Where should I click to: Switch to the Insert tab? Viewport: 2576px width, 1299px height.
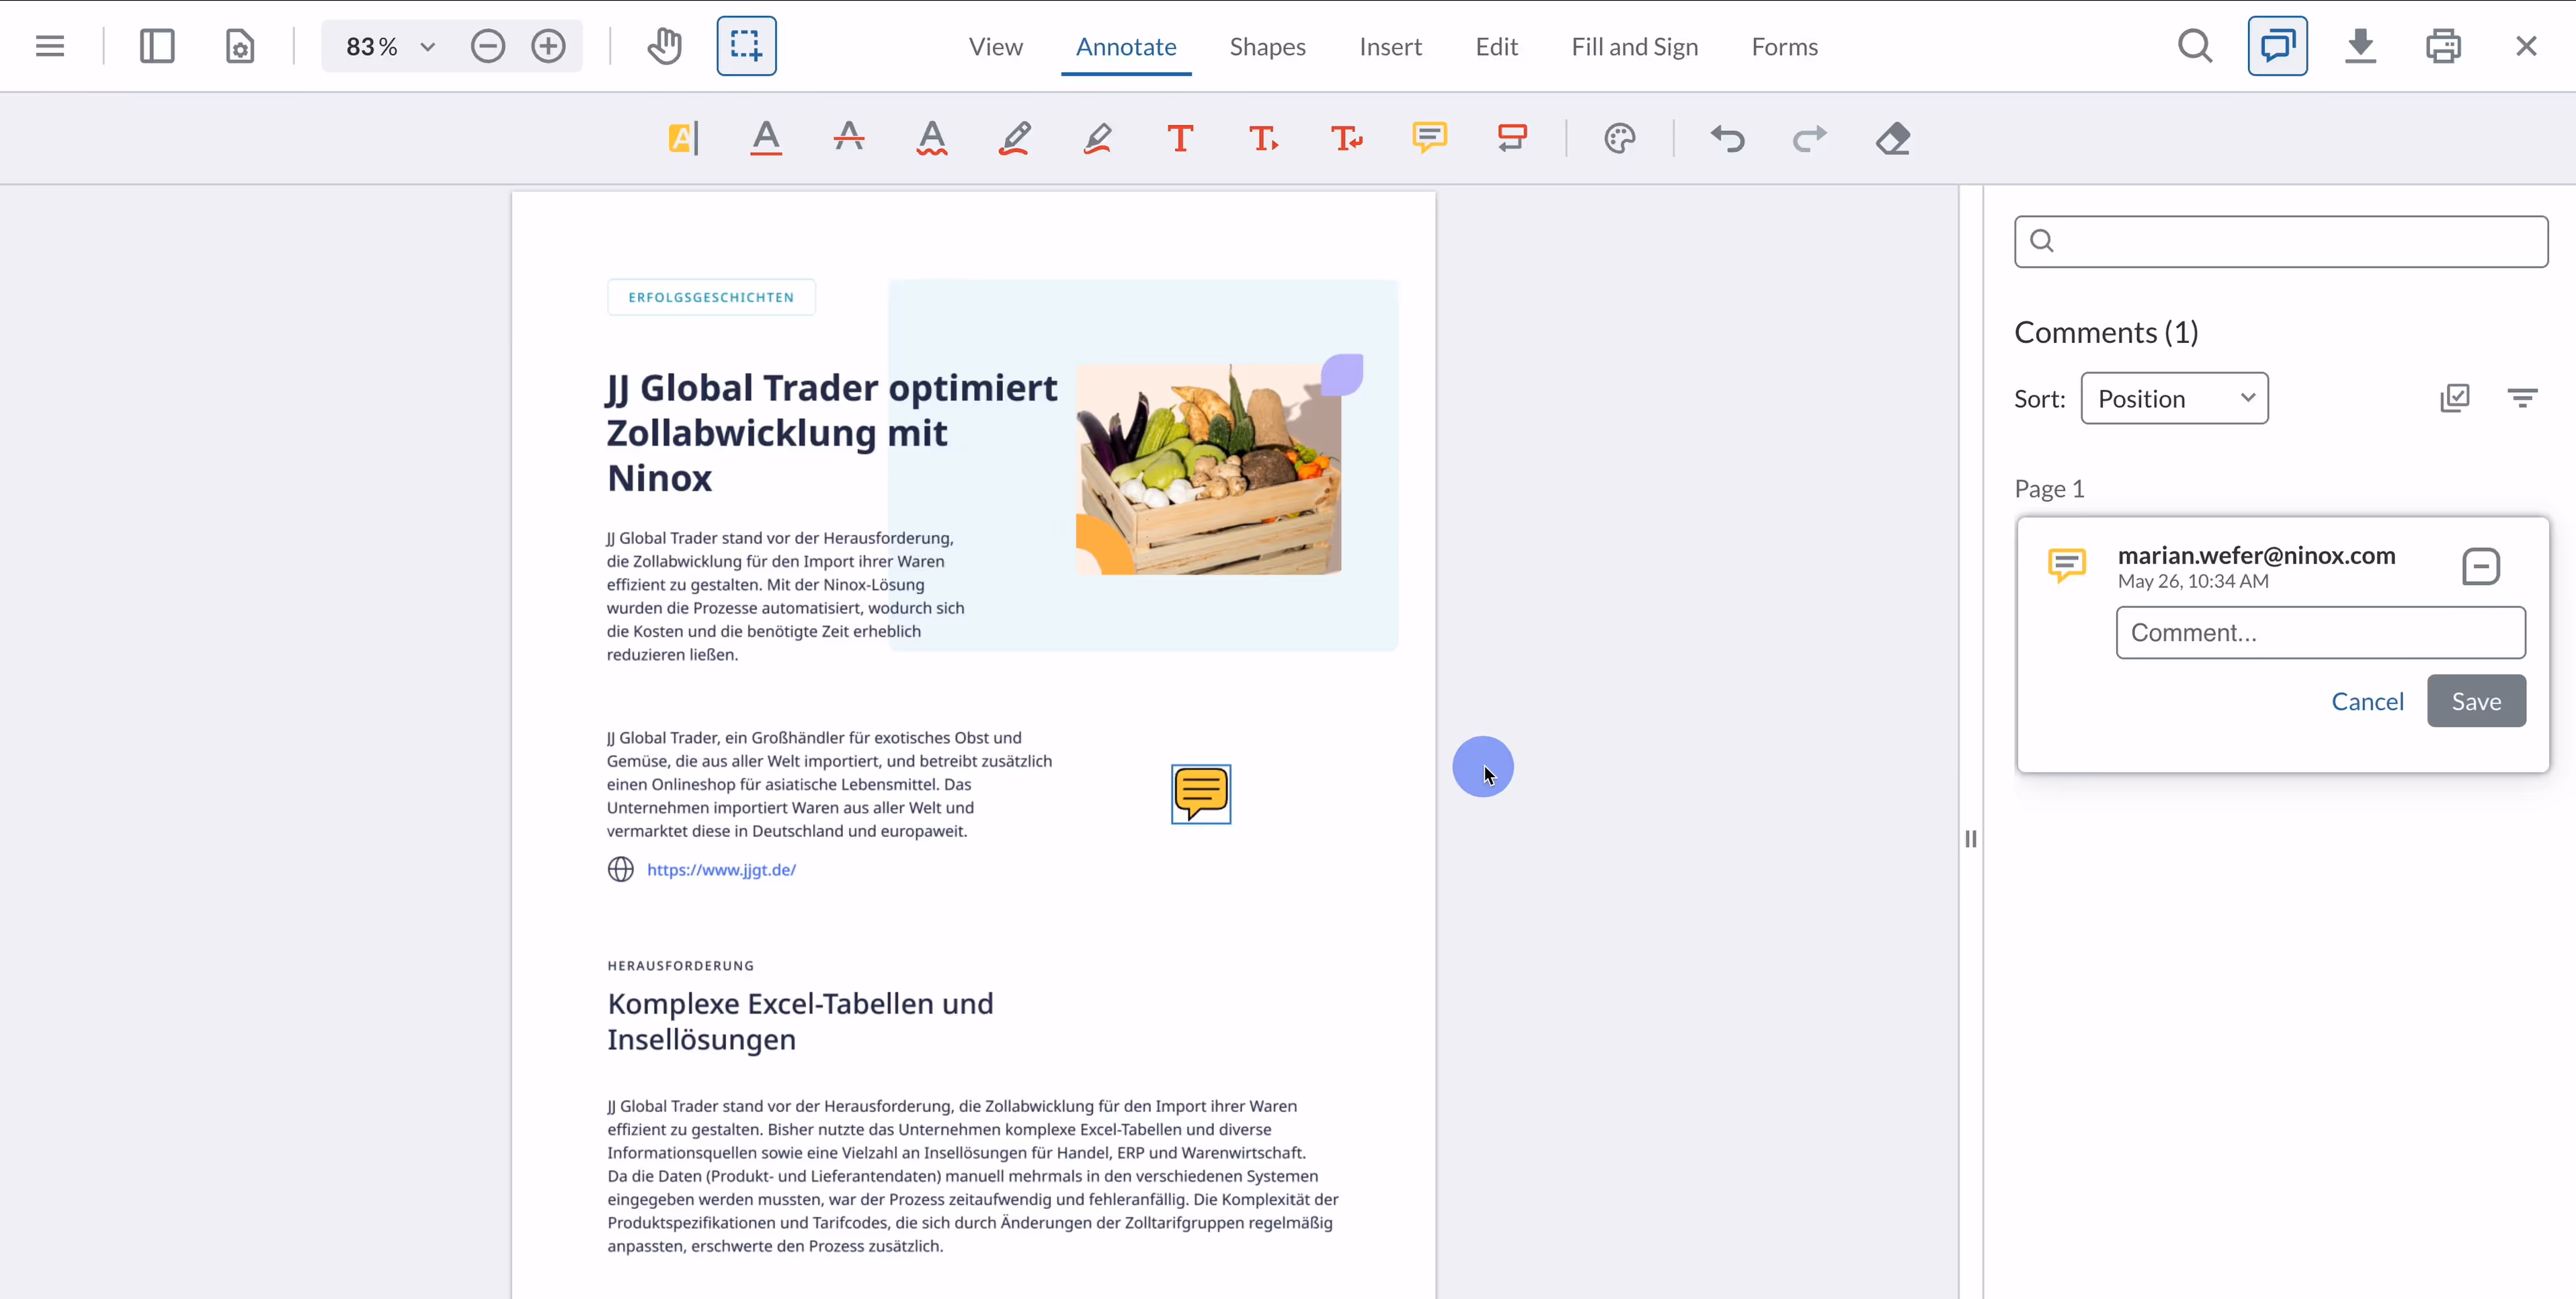1390,46
